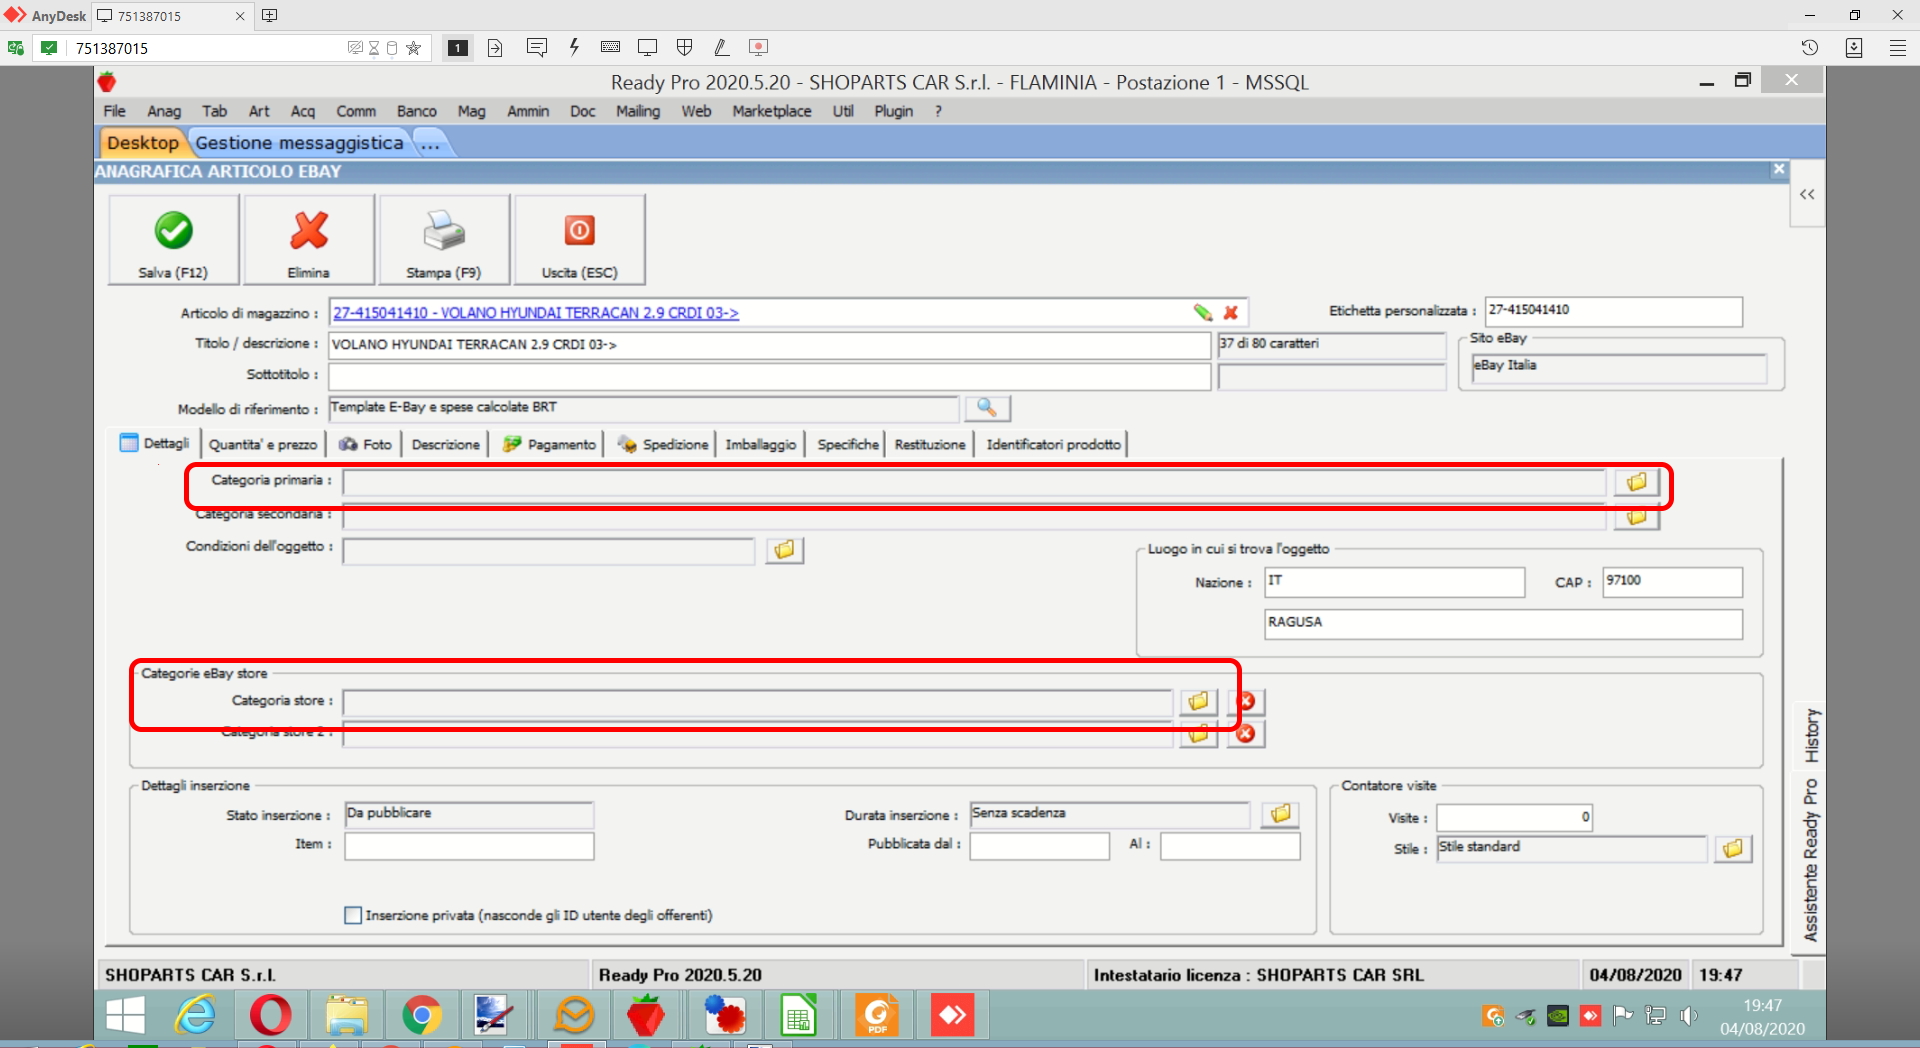Screen dimensions: 1920x1048
Task: Switch to the Restituzione tab
Action: tap(930, 444)
